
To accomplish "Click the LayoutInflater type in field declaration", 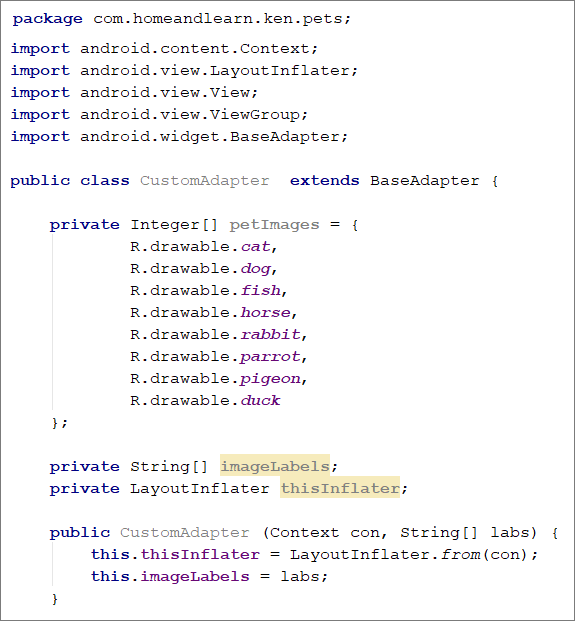I will tap(200, 489).
